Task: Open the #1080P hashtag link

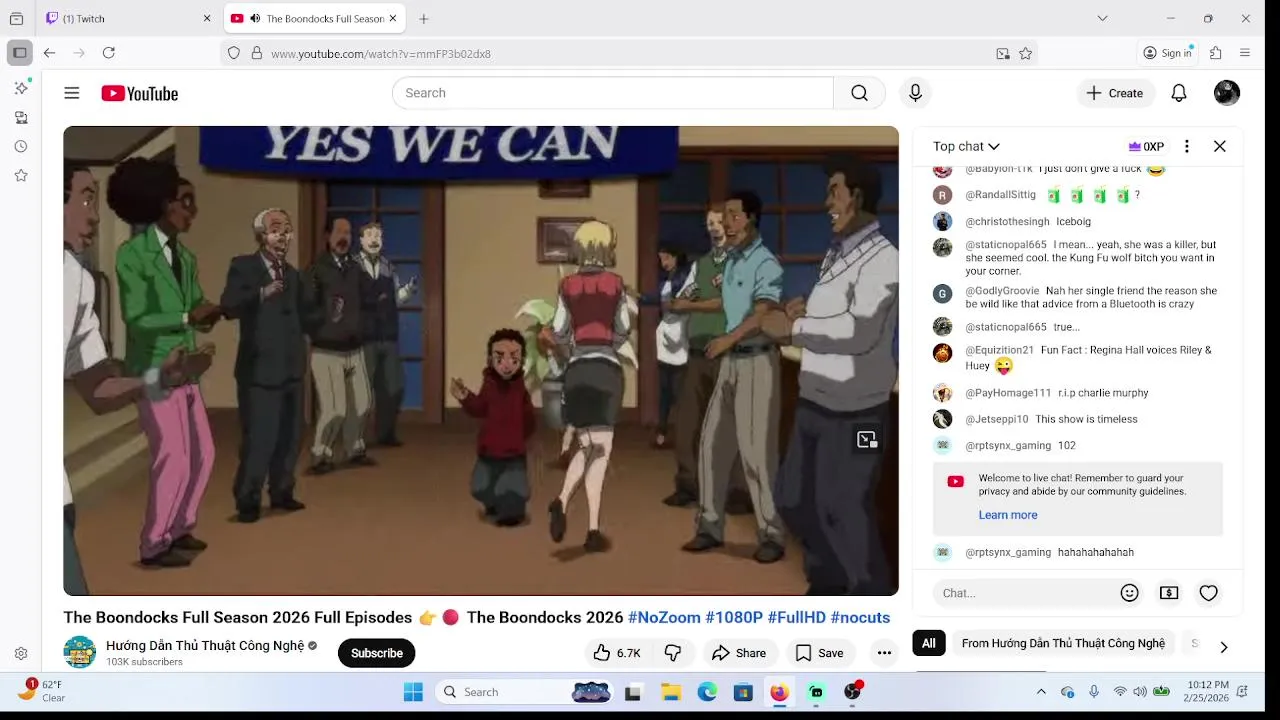Action: [x=734, y=617]
